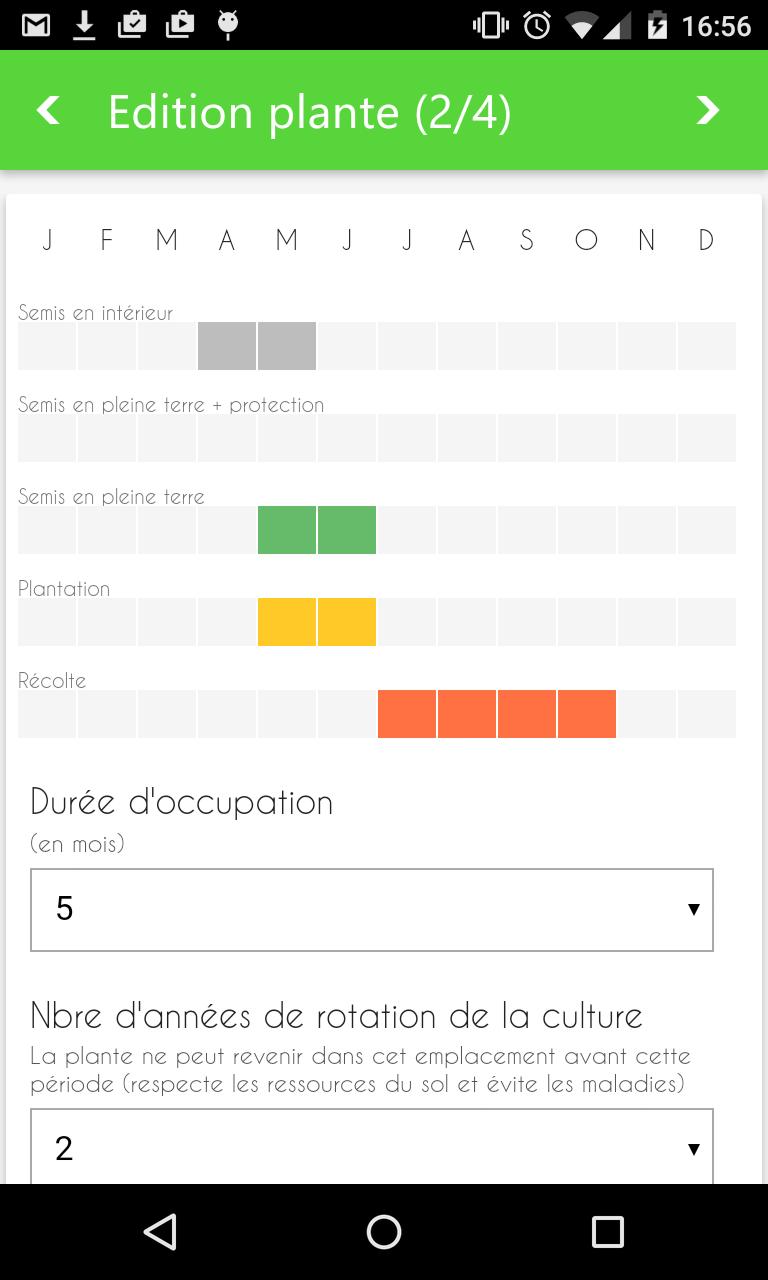Toggle May cell in the Plantation row
The height and width of the screenshot is (1280, 768).
(x=287, y=622)
